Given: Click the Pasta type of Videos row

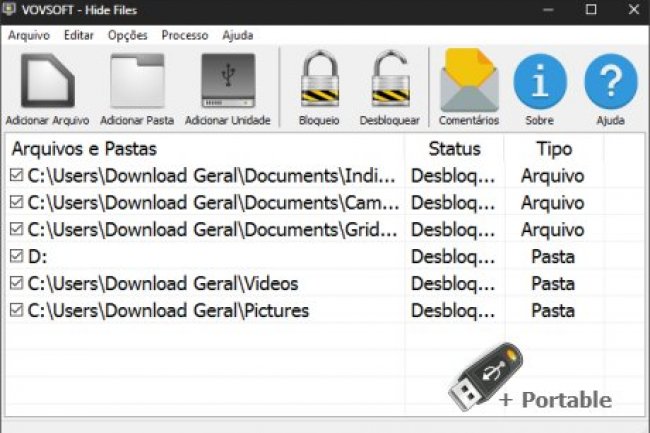Looking at the screenshot, I should pyautogui.click(x=553, y=284).
